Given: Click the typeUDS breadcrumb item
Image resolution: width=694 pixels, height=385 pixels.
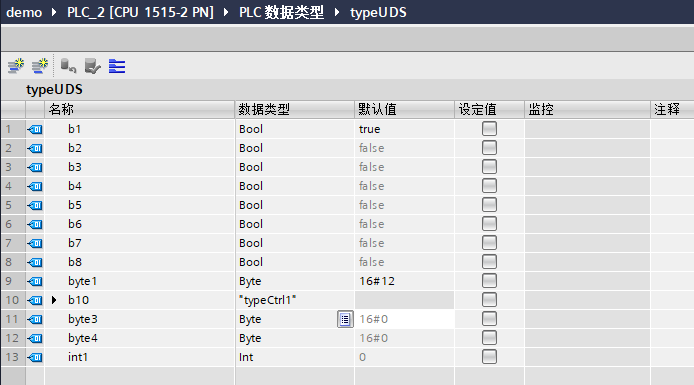Looking at the screenshot, I should tap(378, 12).
